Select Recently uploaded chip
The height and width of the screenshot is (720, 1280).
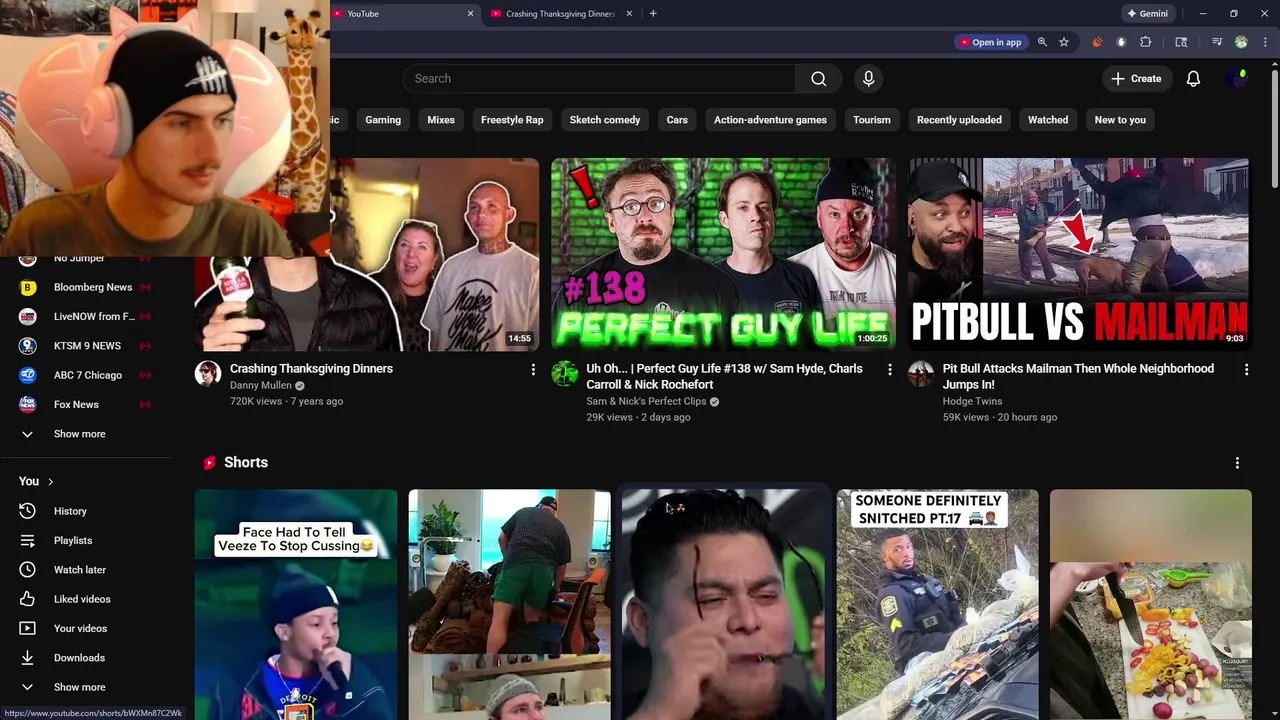(959, 120)
